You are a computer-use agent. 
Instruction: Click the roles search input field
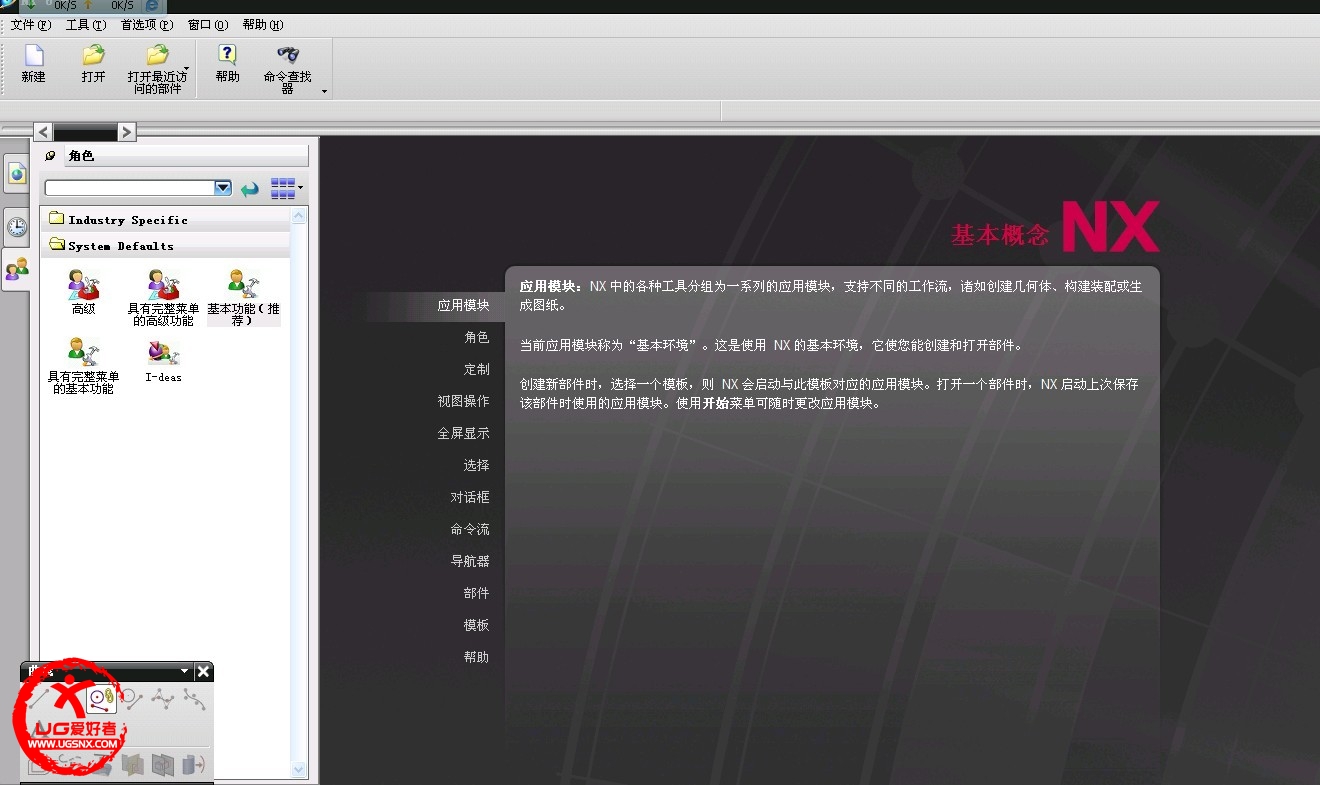(129, 188)
